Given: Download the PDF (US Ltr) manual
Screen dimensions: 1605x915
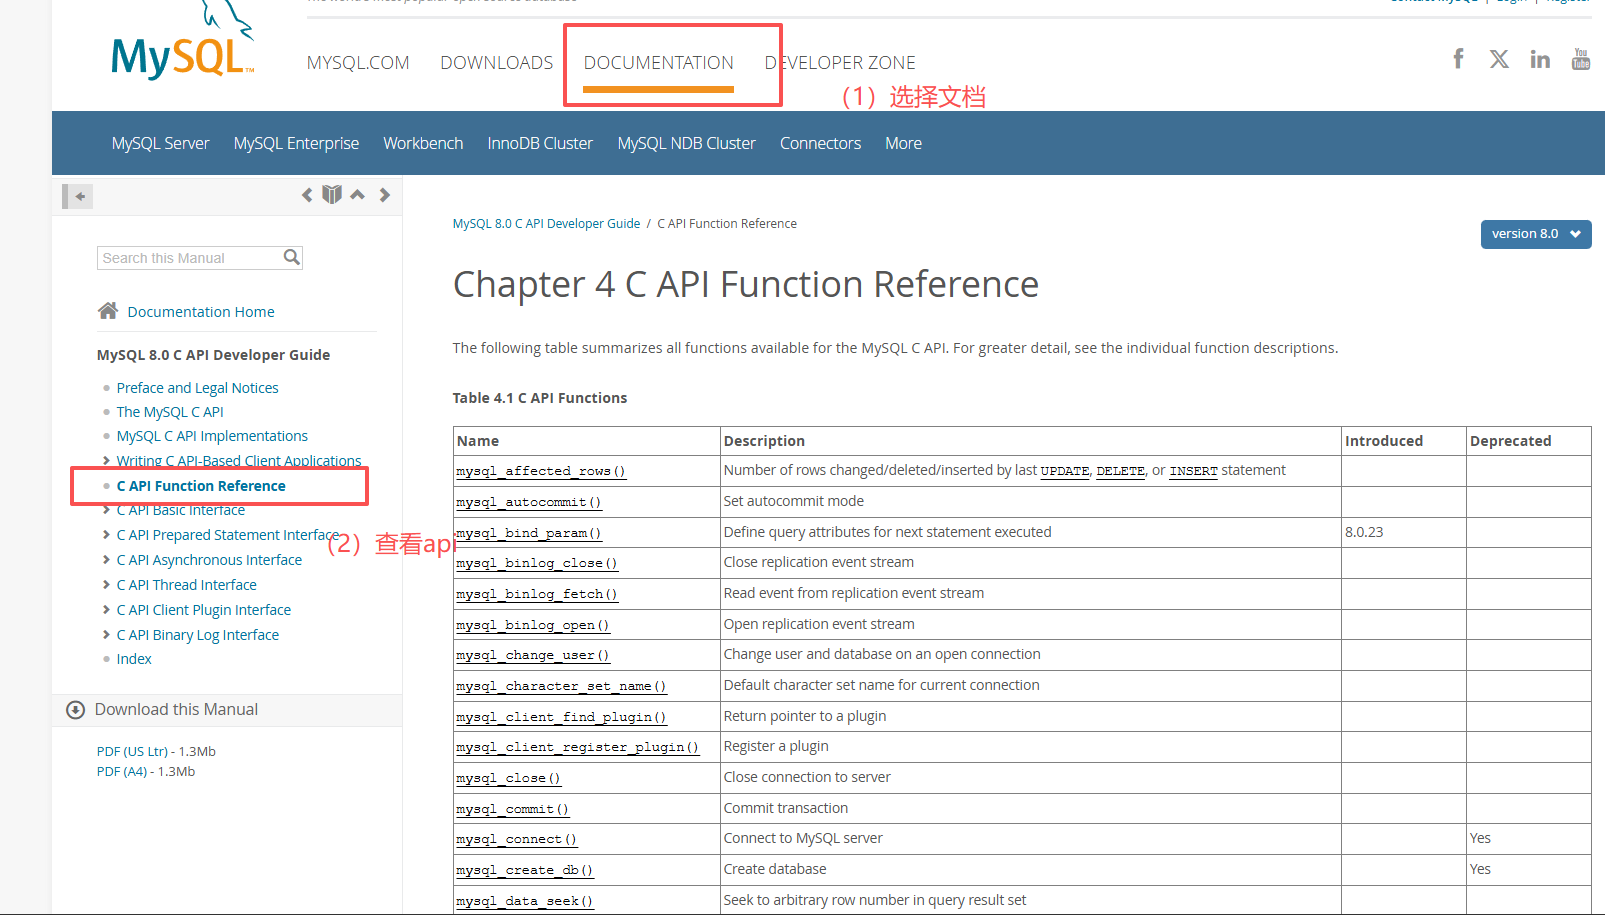Looking at the screenshot, I should pyautogui.click(x=156, y=751).
